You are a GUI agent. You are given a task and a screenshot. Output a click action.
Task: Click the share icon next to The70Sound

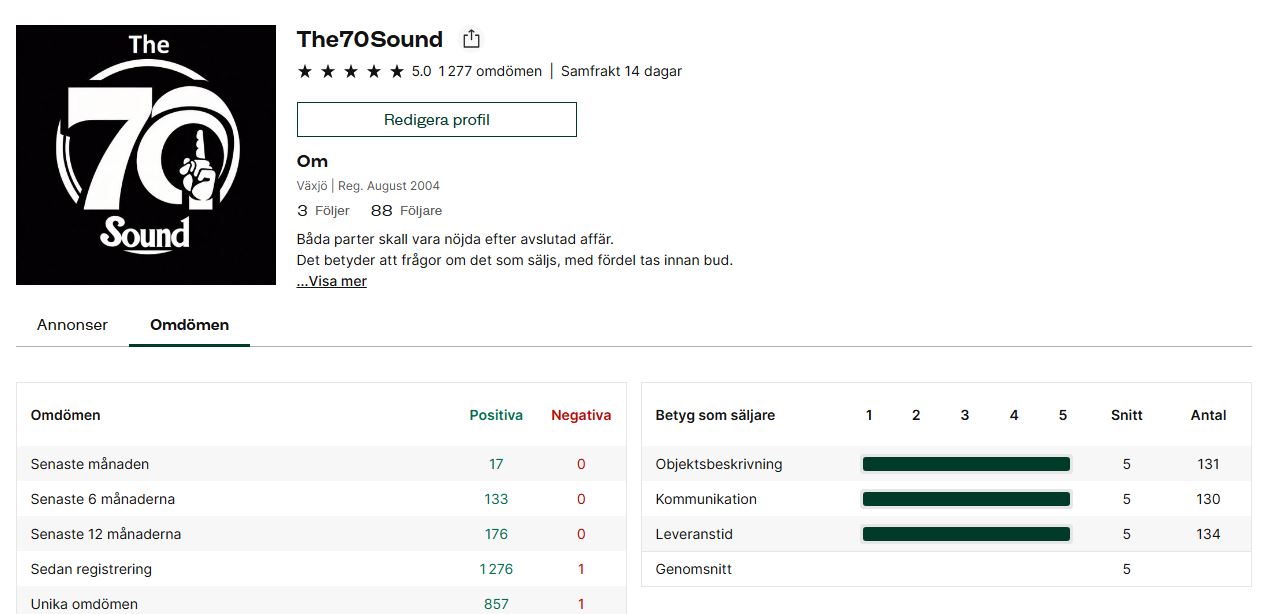471,40
